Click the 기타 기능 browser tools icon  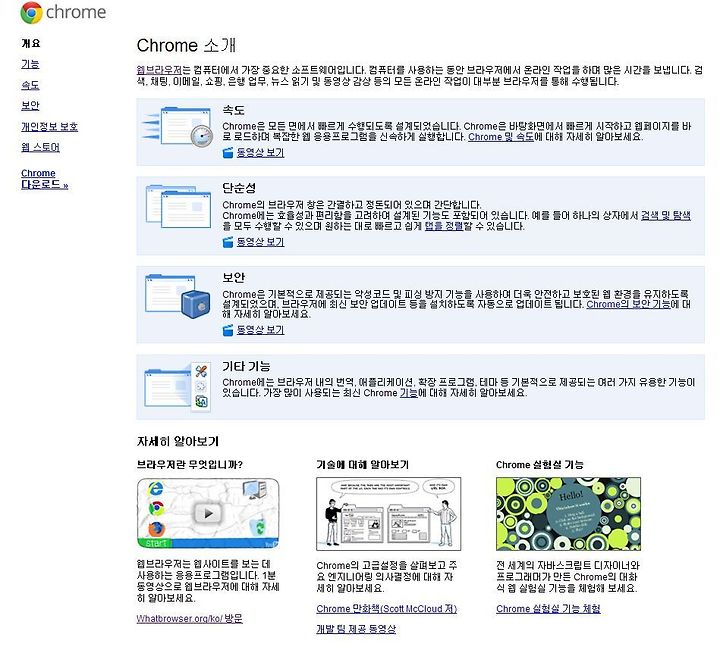point(178,387)
